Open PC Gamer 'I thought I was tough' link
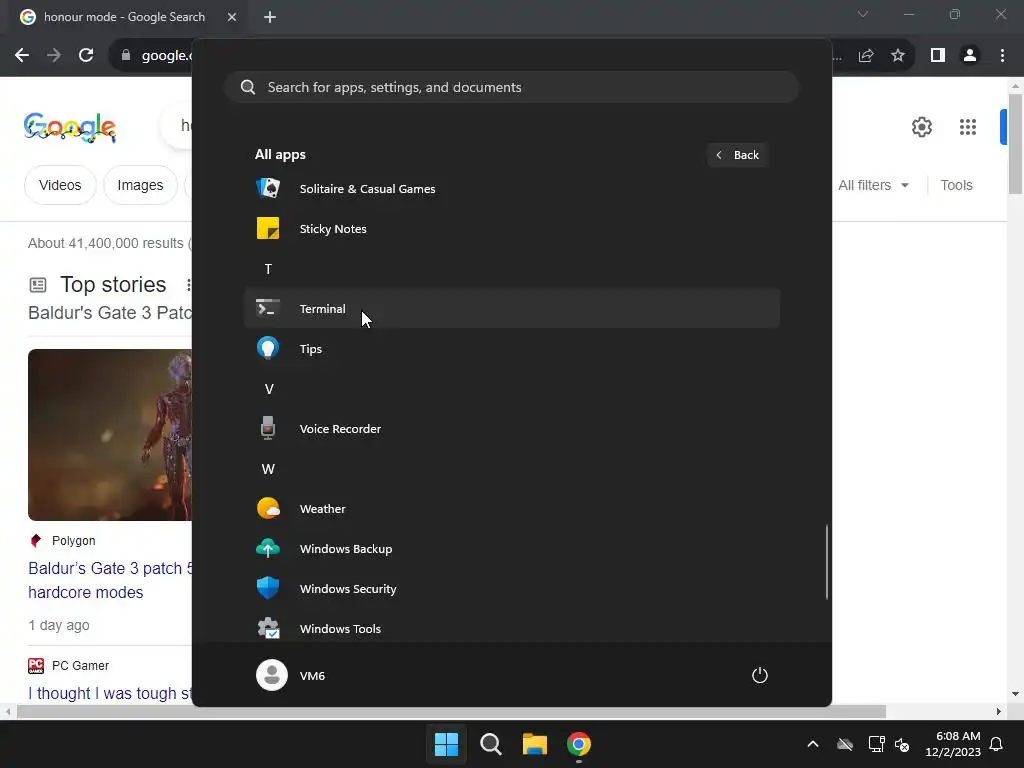This screenshot has width=1024, height=768. click(110, 693)
